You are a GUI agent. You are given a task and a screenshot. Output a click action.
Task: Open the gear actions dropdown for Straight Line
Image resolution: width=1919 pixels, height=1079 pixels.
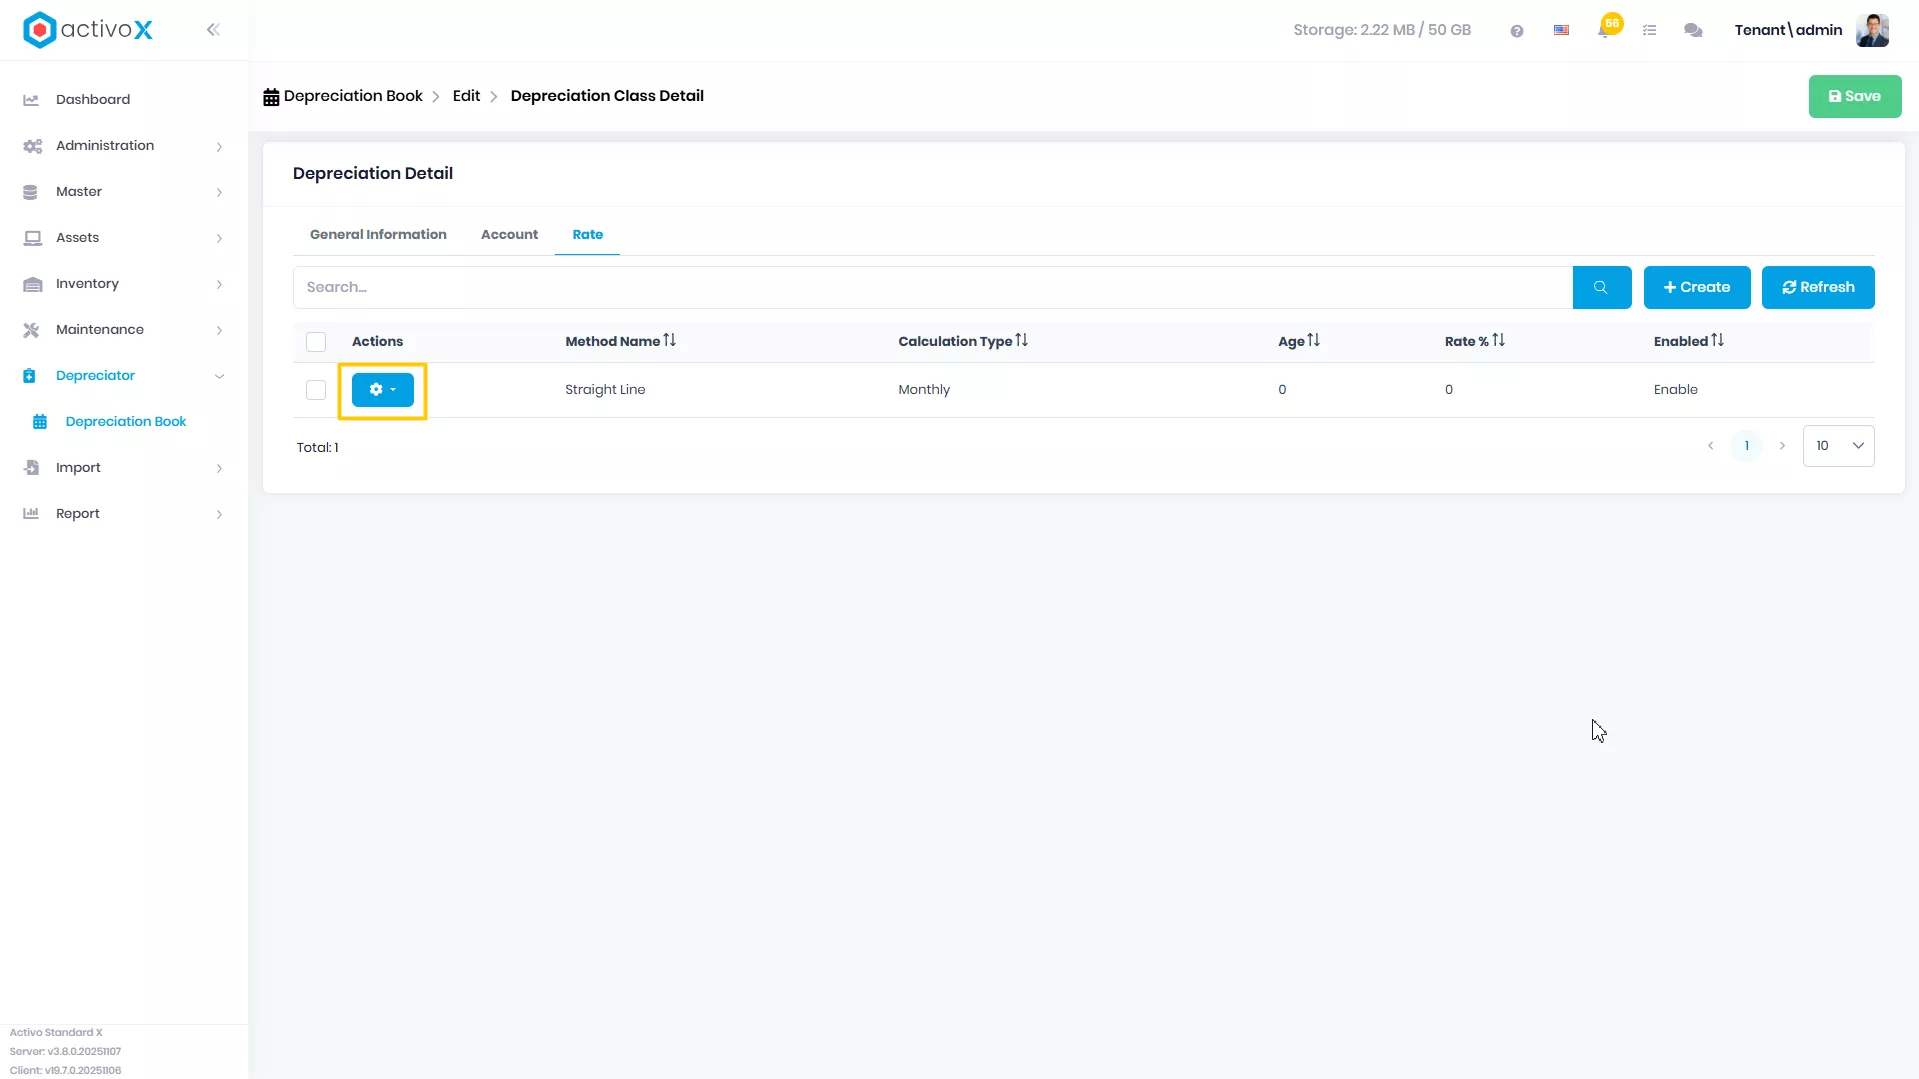(383, 390)
